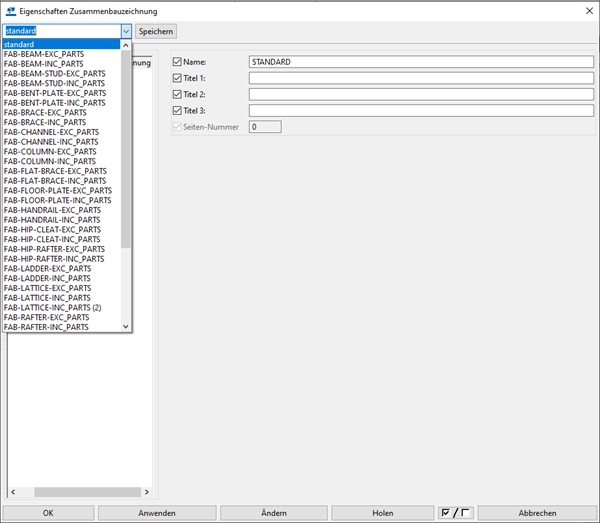Toggle the Titel 2 checkbox

tap(177, 94)
